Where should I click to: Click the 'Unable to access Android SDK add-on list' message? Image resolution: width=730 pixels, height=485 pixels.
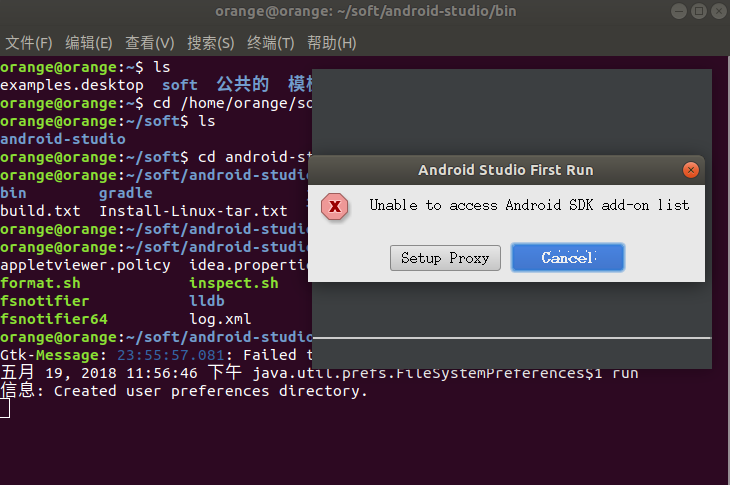(x=529, y=205)
